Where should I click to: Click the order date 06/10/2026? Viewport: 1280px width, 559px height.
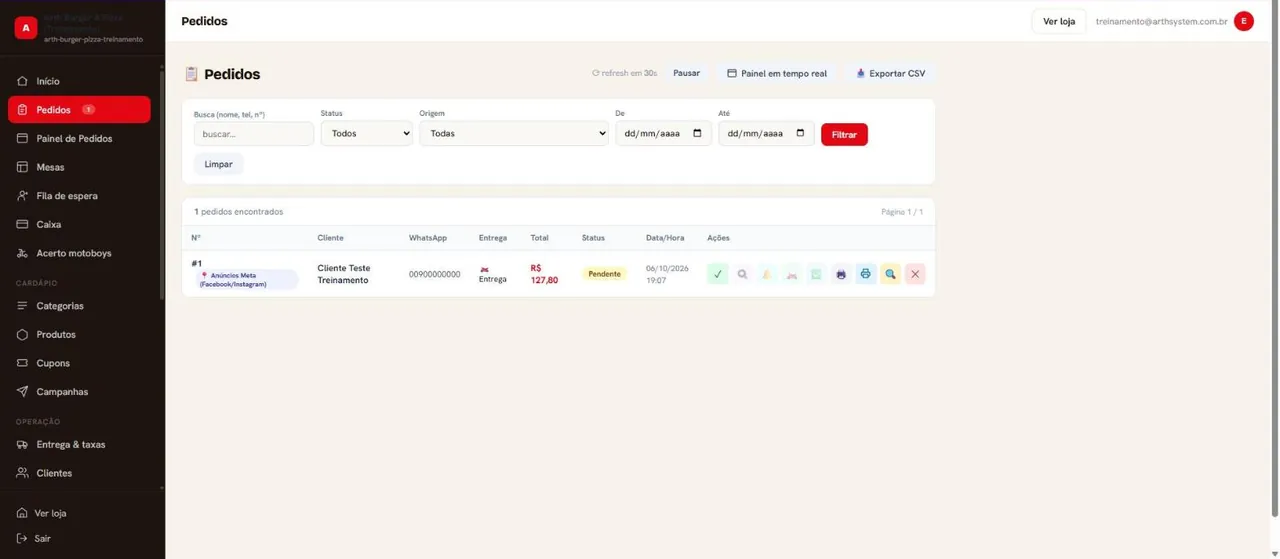click(667, 268)
